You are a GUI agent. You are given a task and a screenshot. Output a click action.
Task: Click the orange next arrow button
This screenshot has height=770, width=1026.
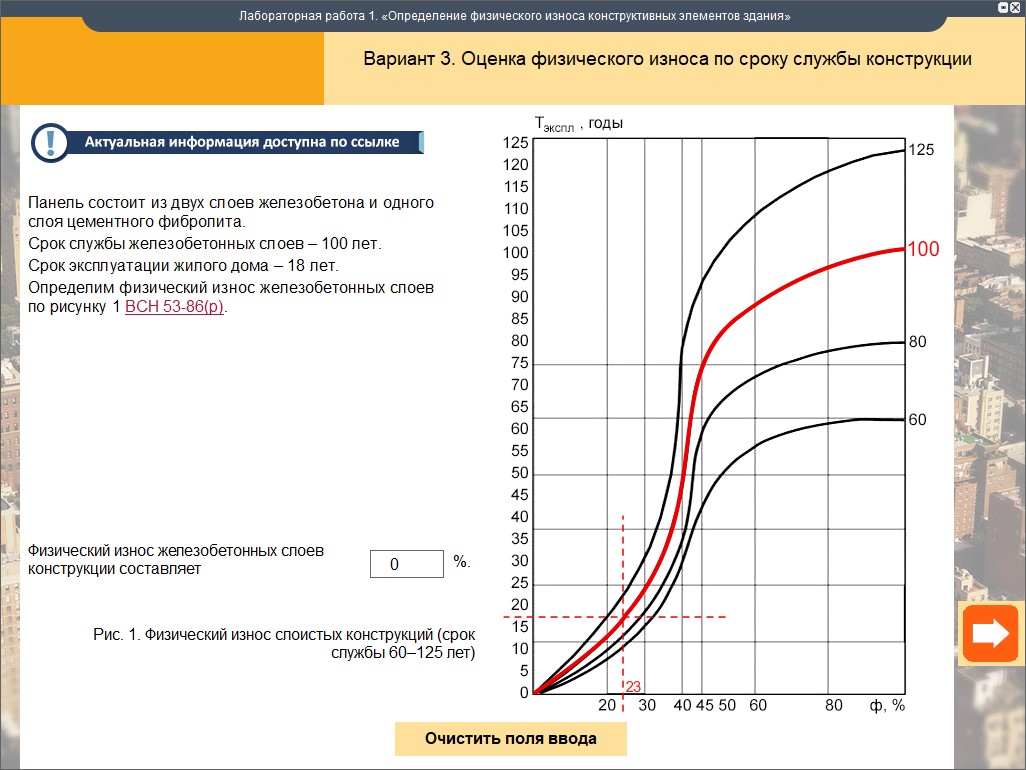coord(989,633)
